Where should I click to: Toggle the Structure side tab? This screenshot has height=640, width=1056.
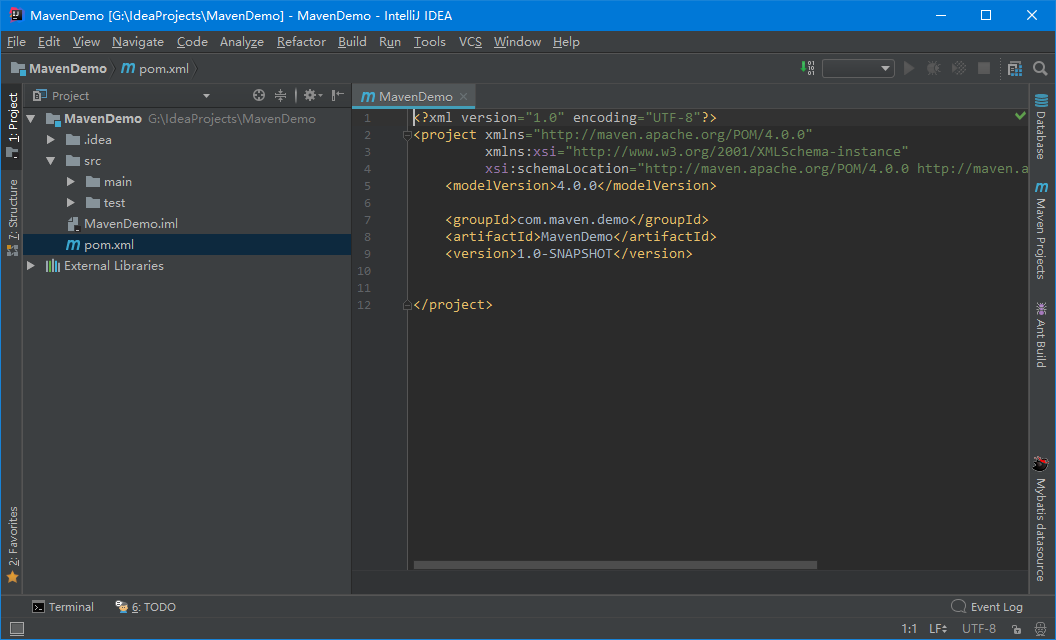coord(12,217)
